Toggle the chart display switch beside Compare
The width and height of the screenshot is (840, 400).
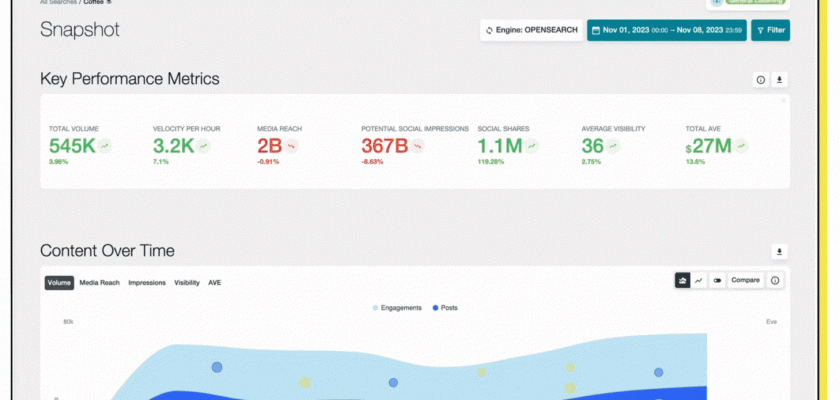(x=716, y=281)
